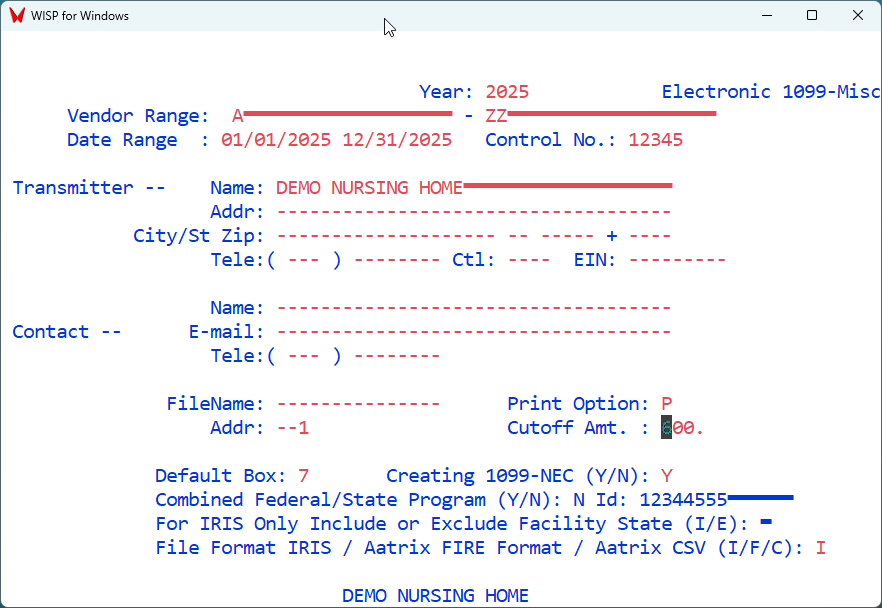The image size is (882, 608).
Task: Click the Transmitter Addr field
Action: coord(473,212)
